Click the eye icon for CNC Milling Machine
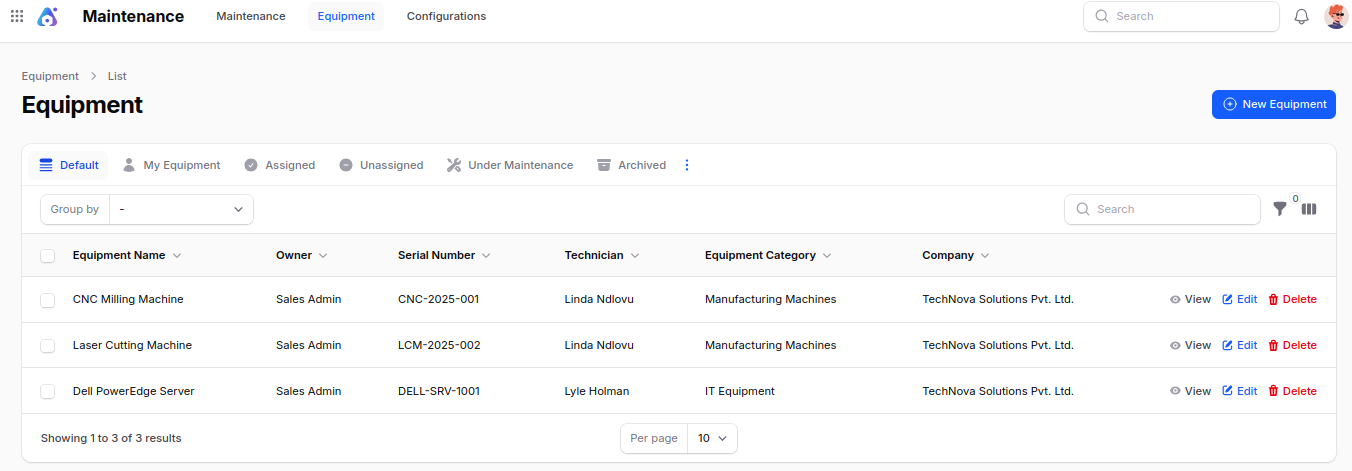Image resolution: width=1352 pixels, height=471 pixels. click(1175, 299)
